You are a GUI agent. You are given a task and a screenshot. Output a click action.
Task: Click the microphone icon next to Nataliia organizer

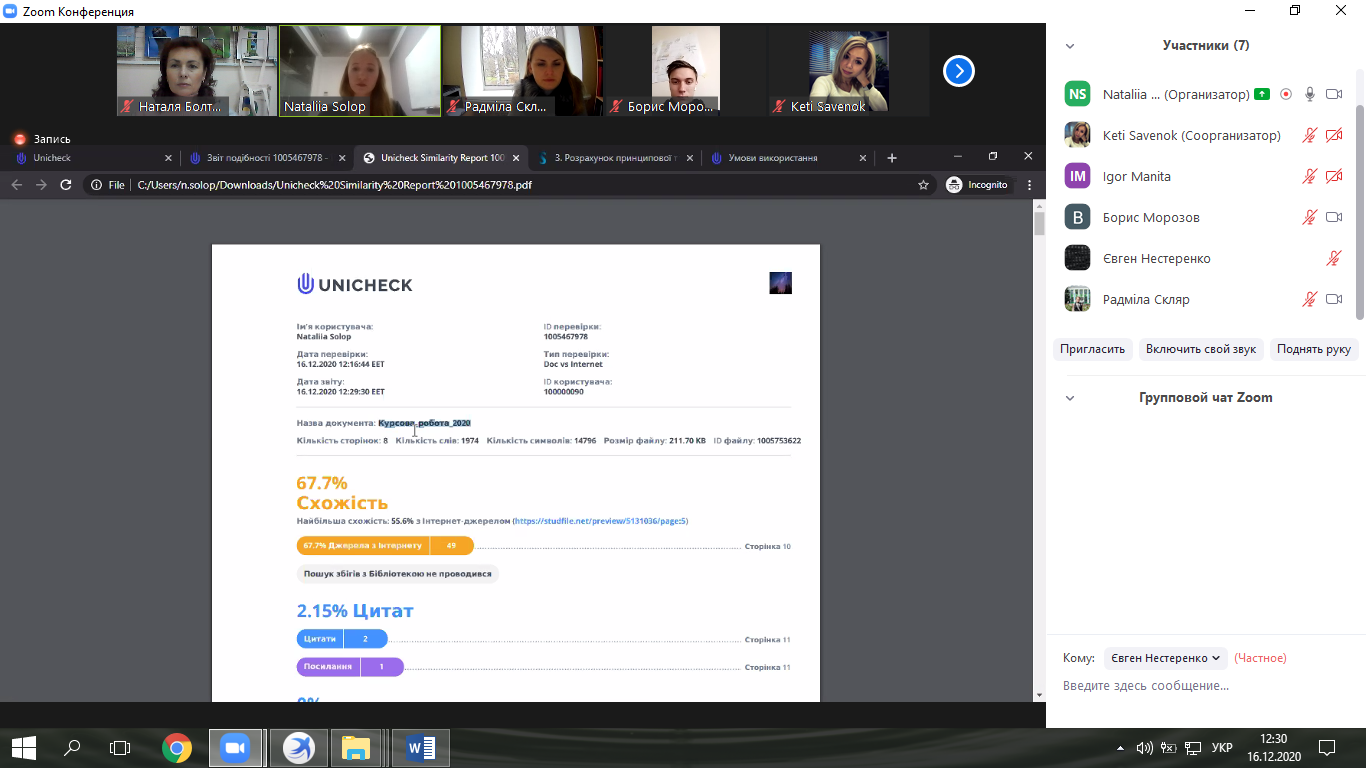[x=1309, y=94]
